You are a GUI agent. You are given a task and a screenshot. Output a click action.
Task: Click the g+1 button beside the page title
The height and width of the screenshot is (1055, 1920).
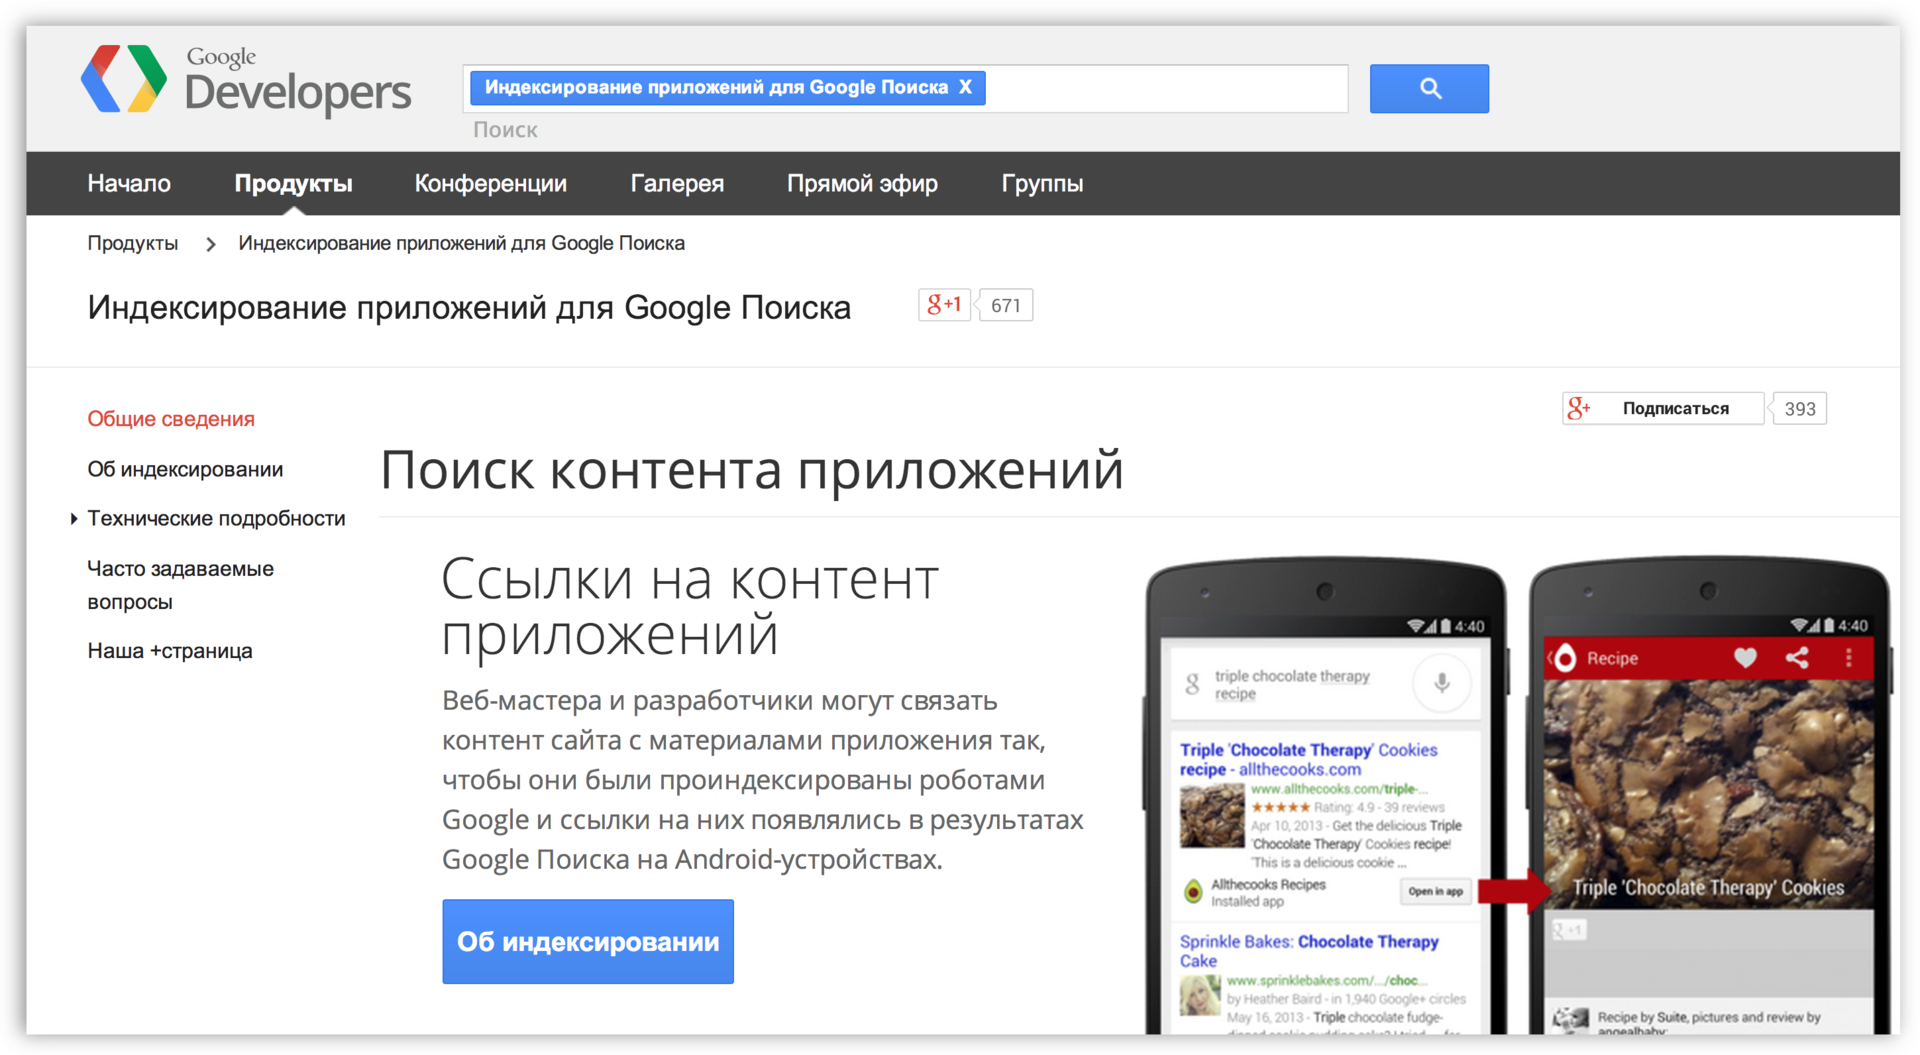[944, 305]
